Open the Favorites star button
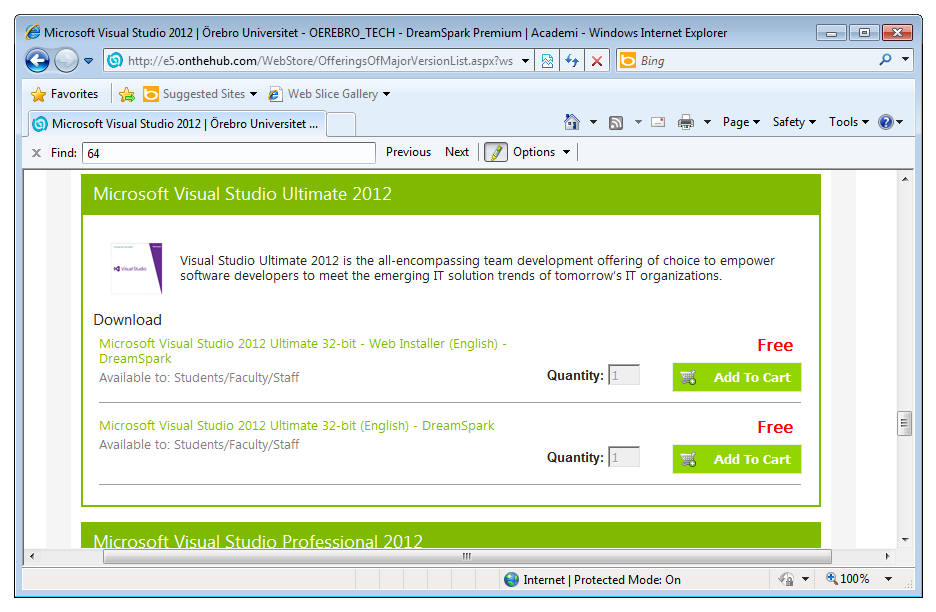This screenshot has width=936, height=612. click(64, 94)
